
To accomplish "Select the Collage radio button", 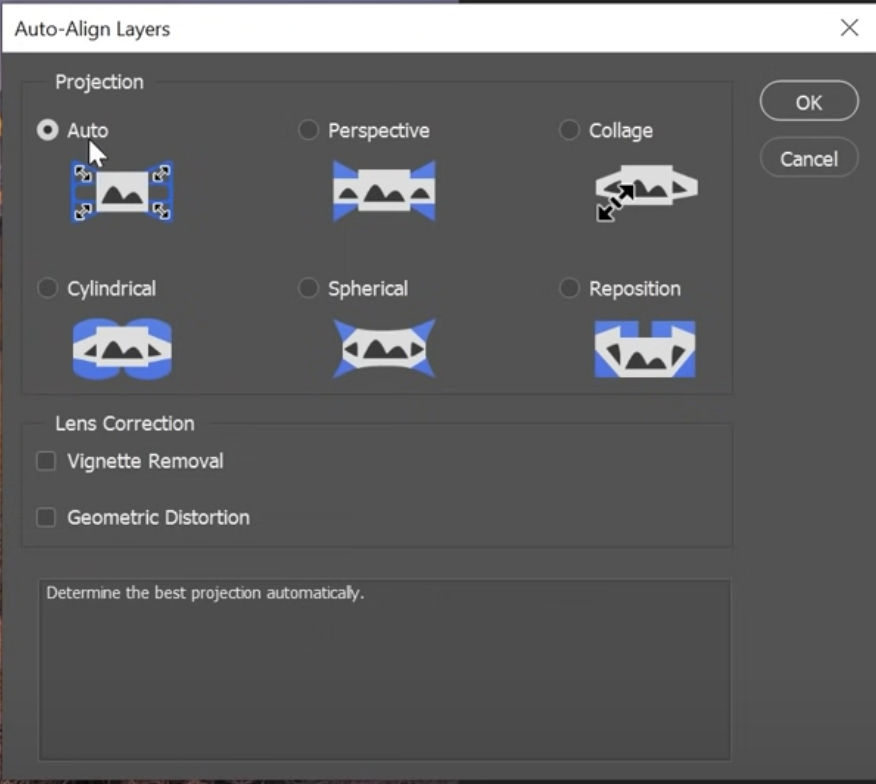I will pos(570,131).
